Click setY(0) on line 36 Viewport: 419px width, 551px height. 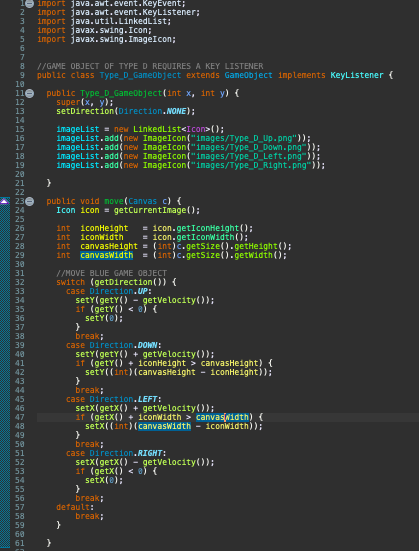(x=104, y=318)
